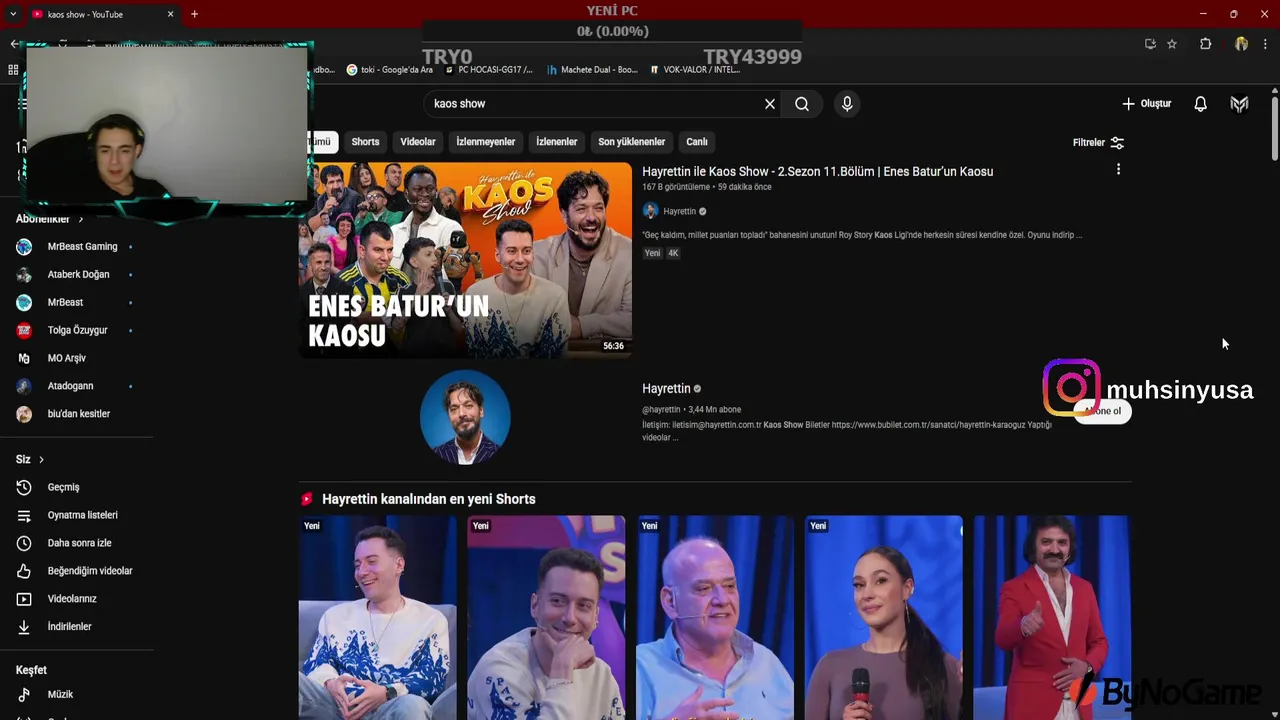This screenshot has width=1280, height=720.
Task: Open Chrome profile avatar
Action: pyautogui.click(x=1241, y=44)
